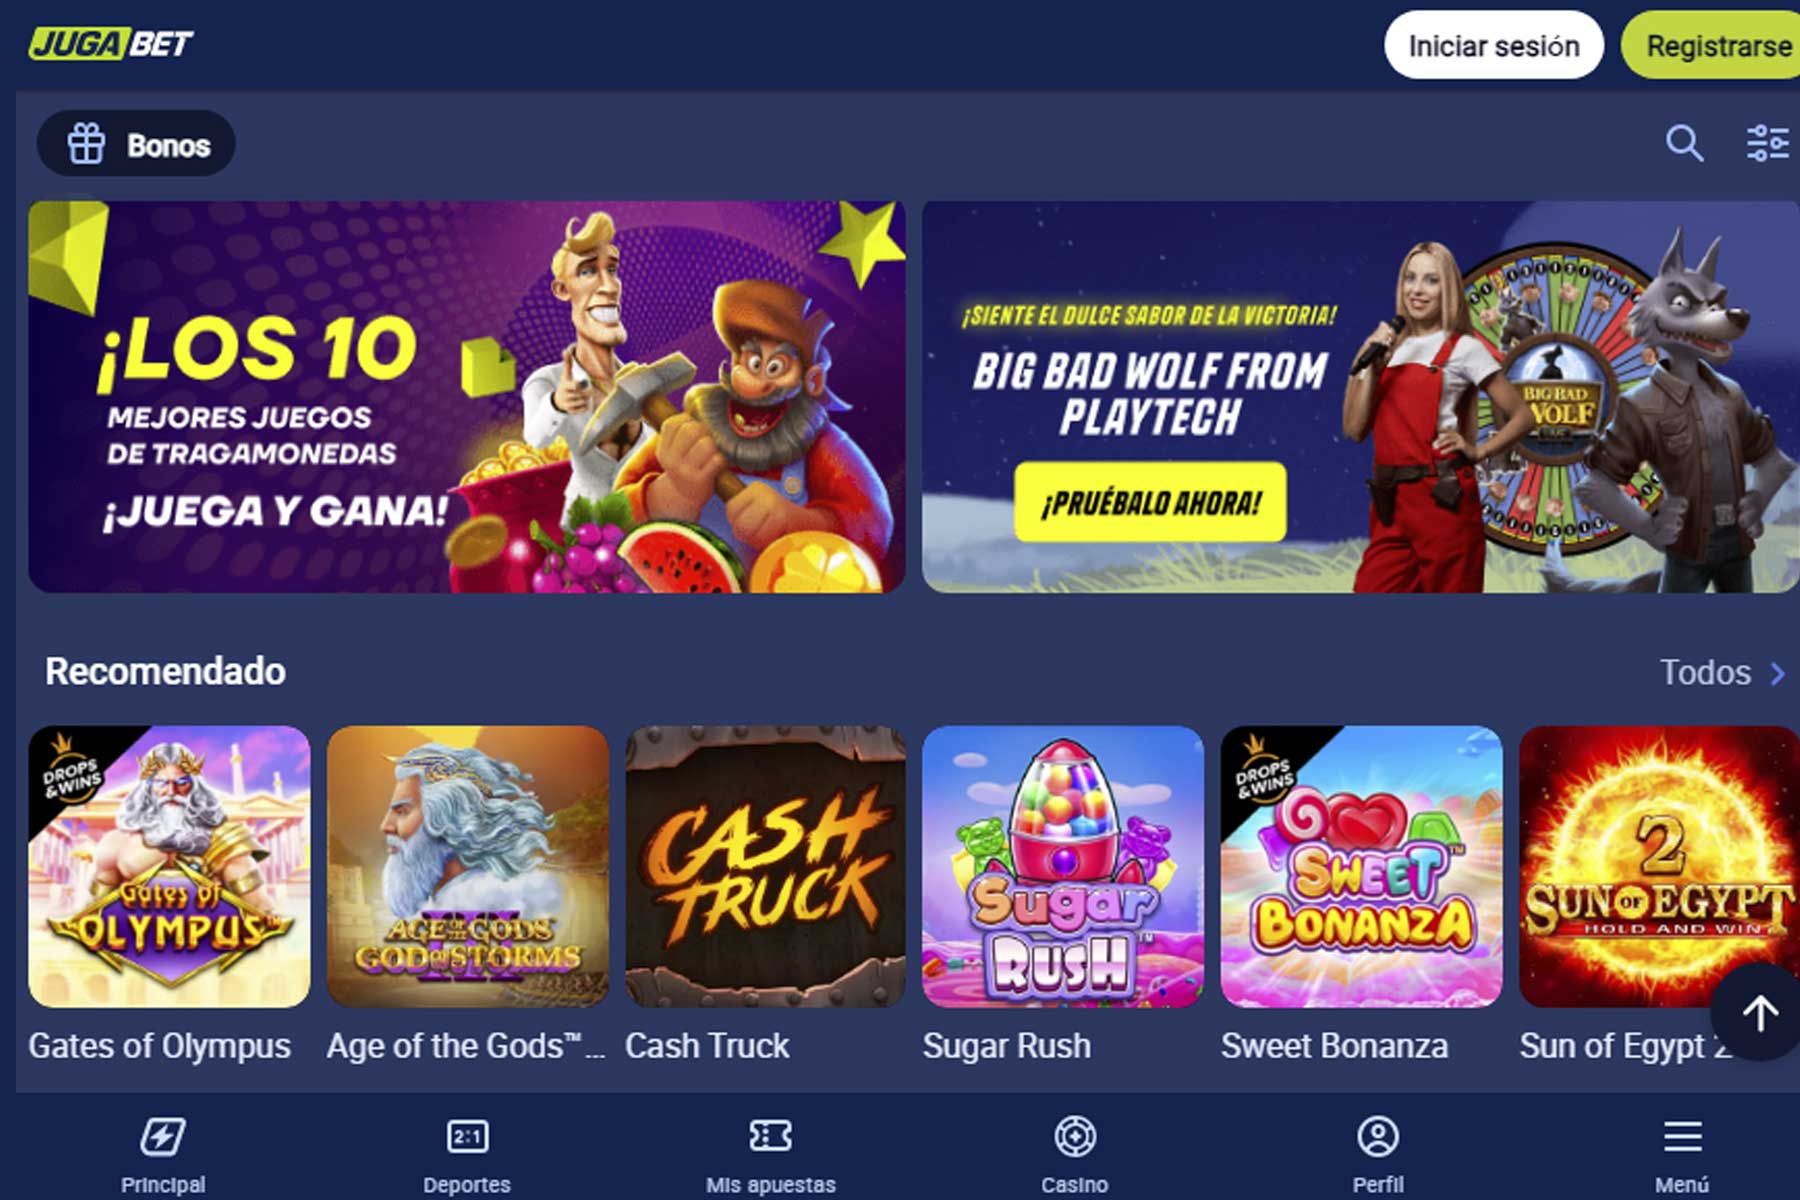The image size is (1800, 1200).
Task: Expand Todos recommended games list
Action: pyautogui.click(x=1722, y=672)
